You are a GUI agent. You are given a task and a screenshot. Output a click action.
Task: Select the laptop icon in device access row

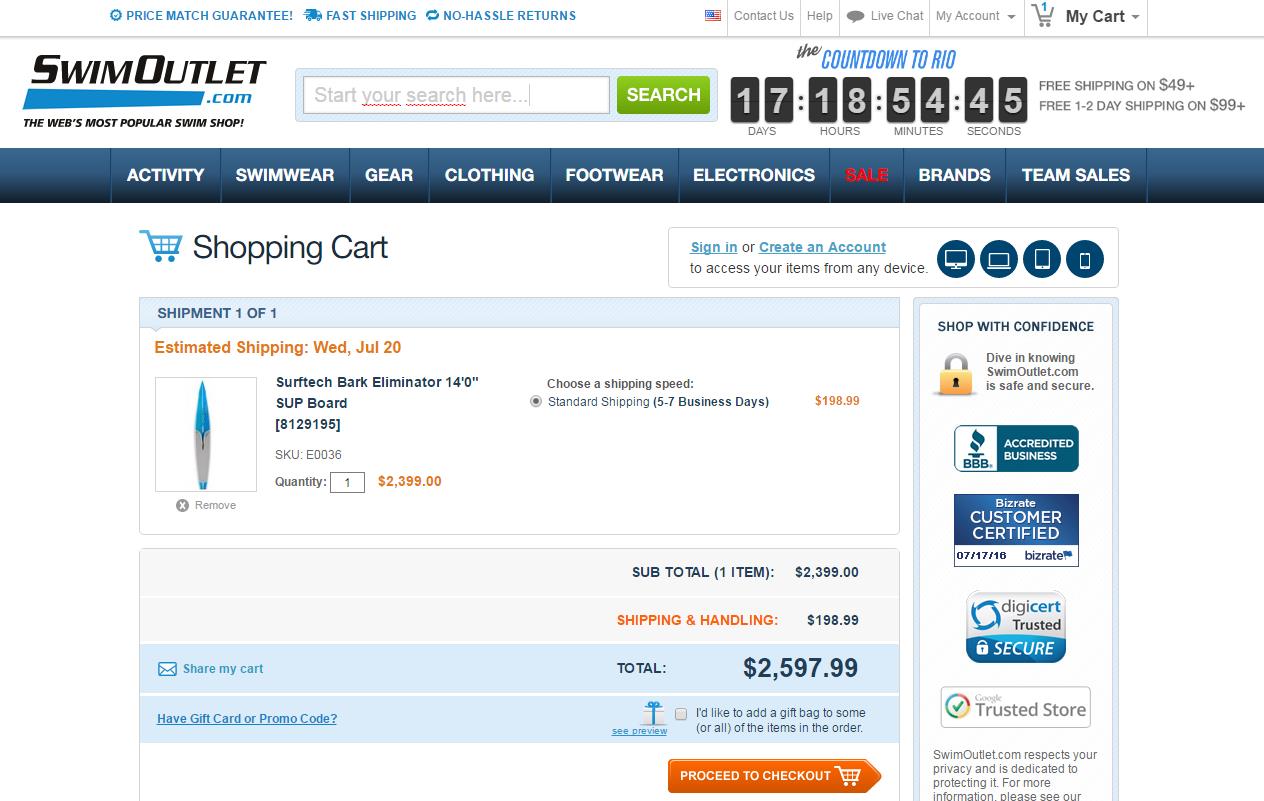click(998, 258)
